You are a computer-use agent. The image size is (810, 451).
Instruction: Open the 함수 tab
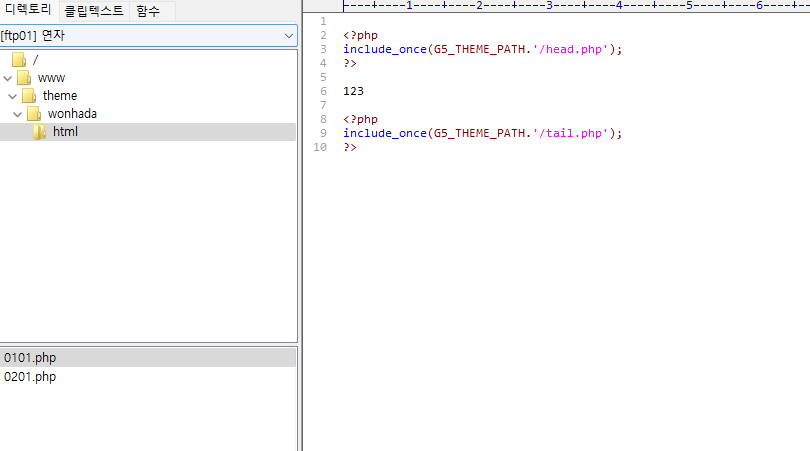tap(148, 11)
